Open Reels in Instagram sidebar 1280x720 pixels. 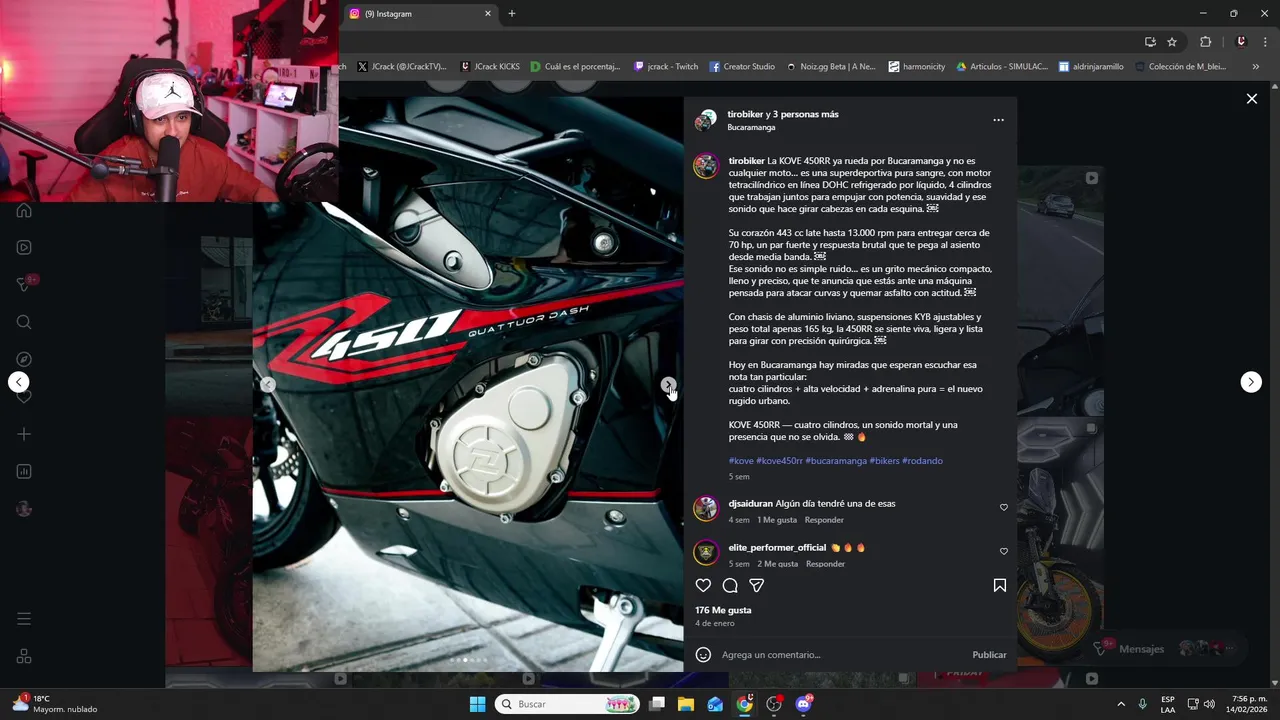tap(24, 247)
